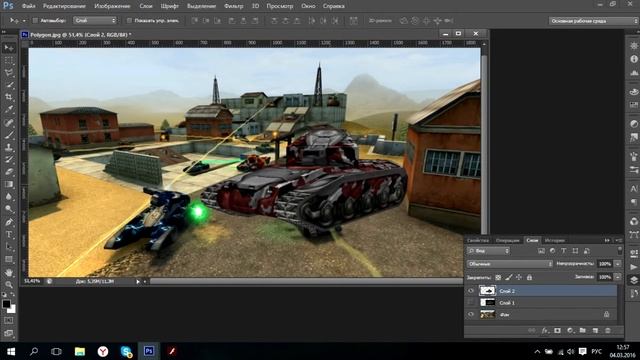Select the Dodge tool

tap(9, 209)
